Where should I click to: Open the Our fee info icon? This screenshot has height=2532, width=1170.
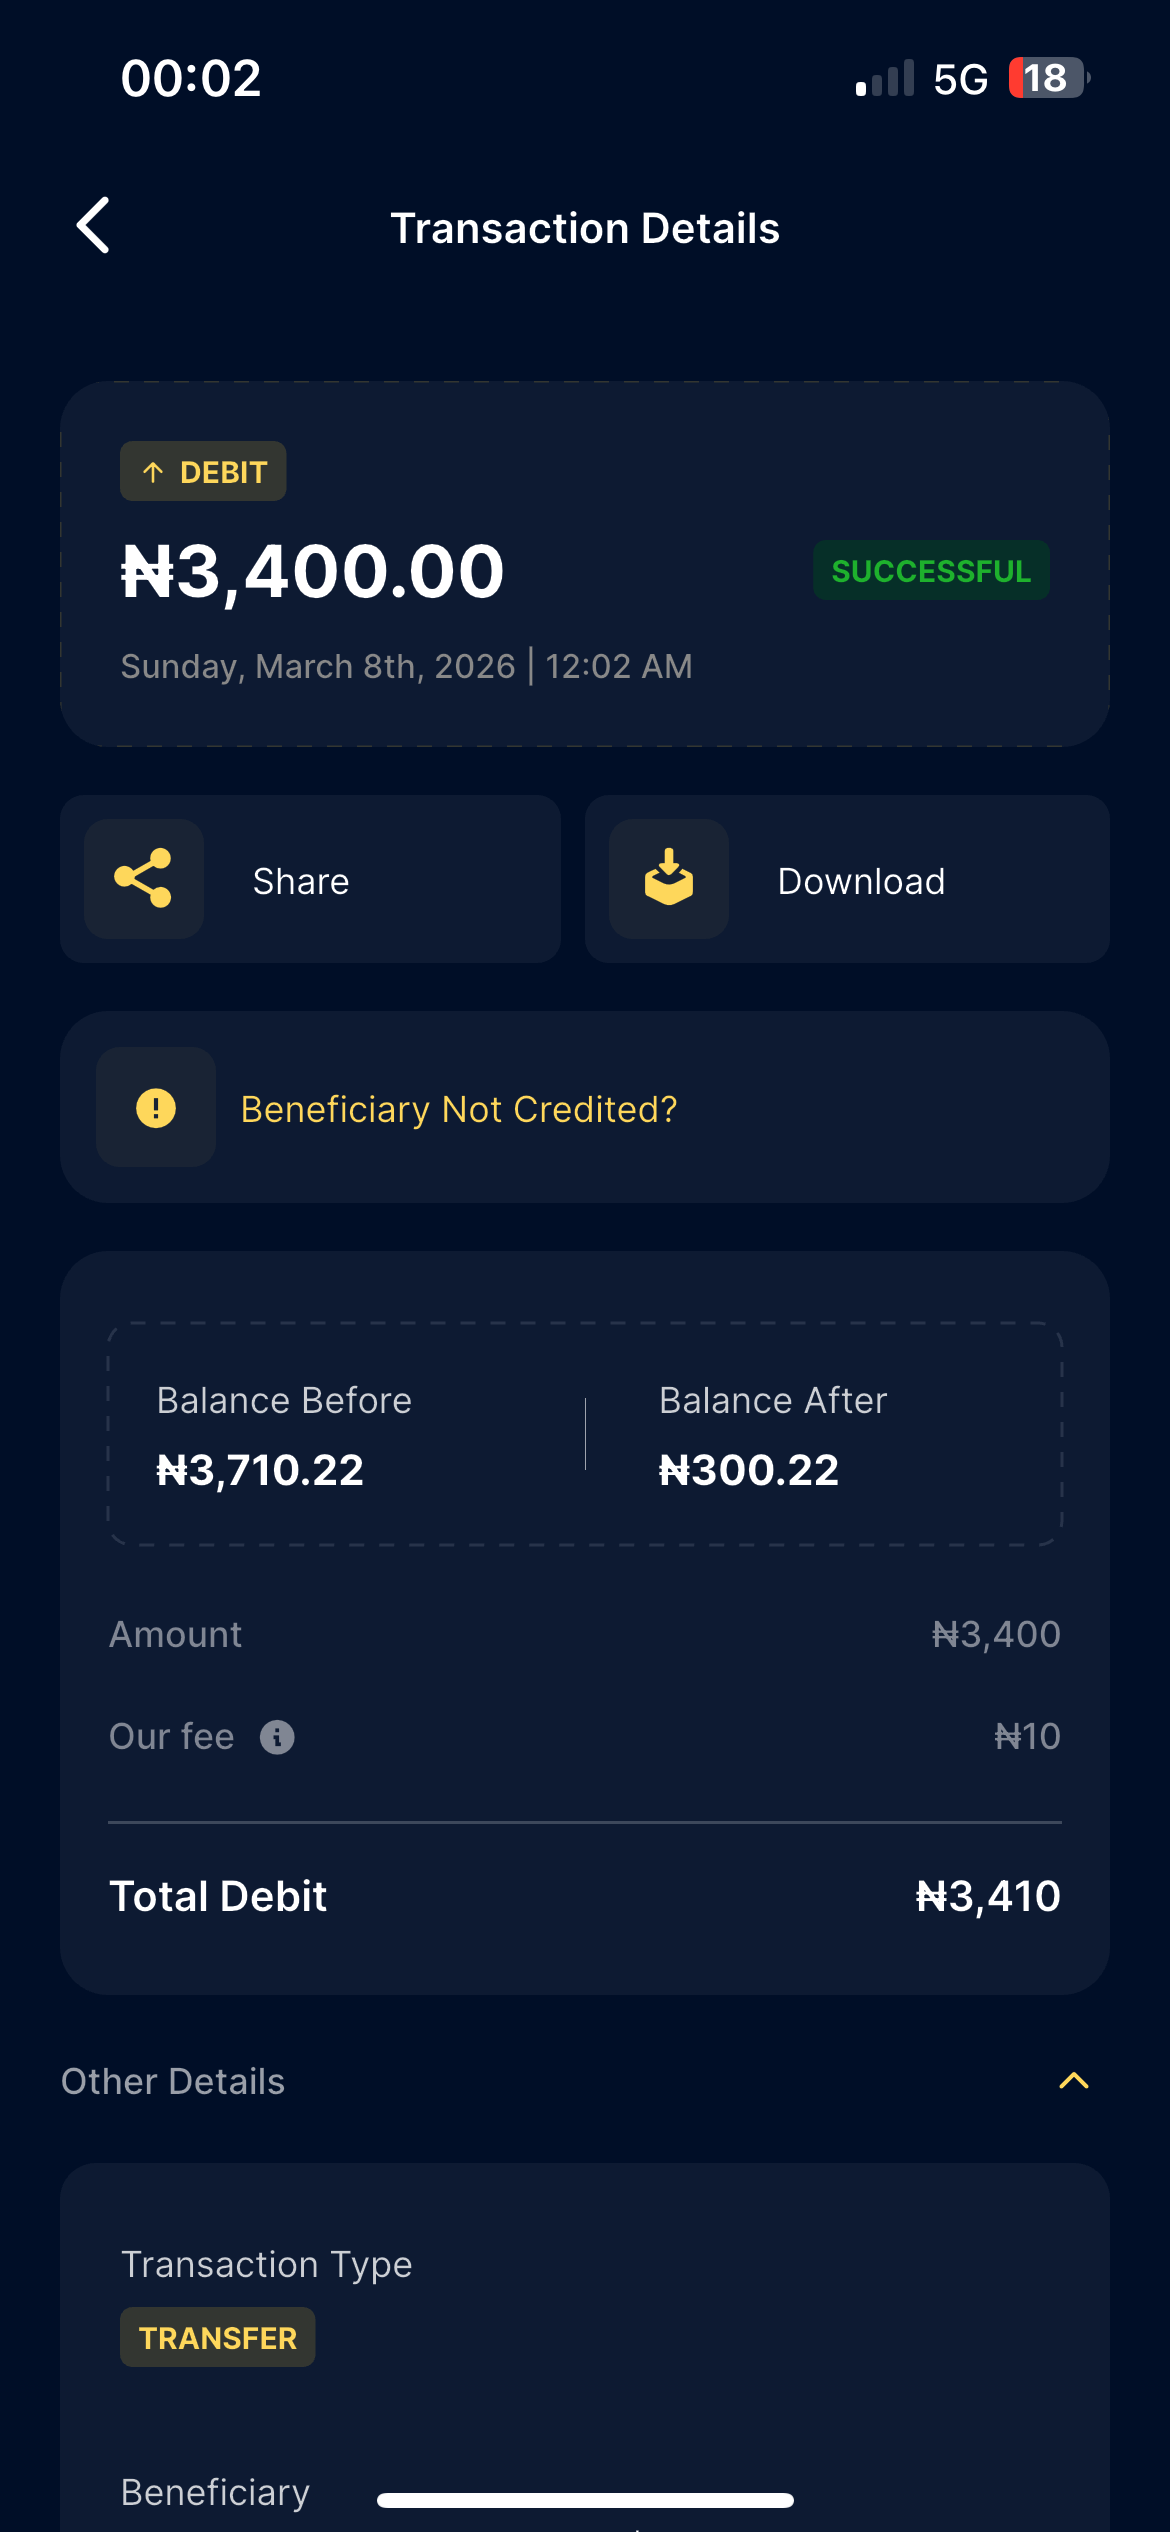coord(277,1737)
